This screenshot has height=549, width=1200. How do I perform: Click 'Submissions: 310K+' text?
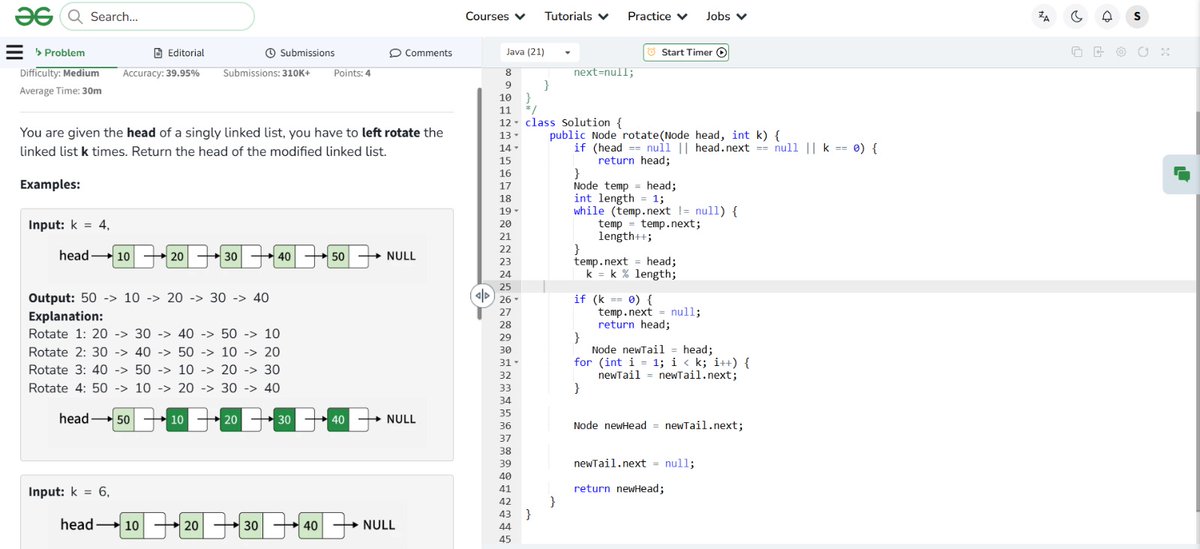266,73
